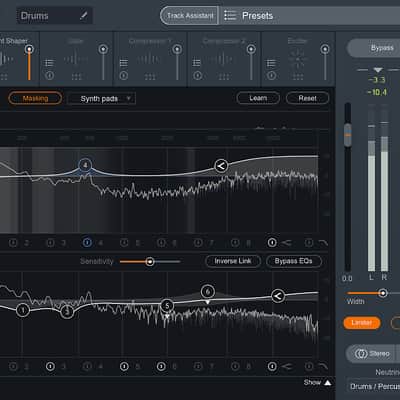Open the Compressor 2 preset list icon
Screen dimensions: 400x400
[x=197, y=63]
